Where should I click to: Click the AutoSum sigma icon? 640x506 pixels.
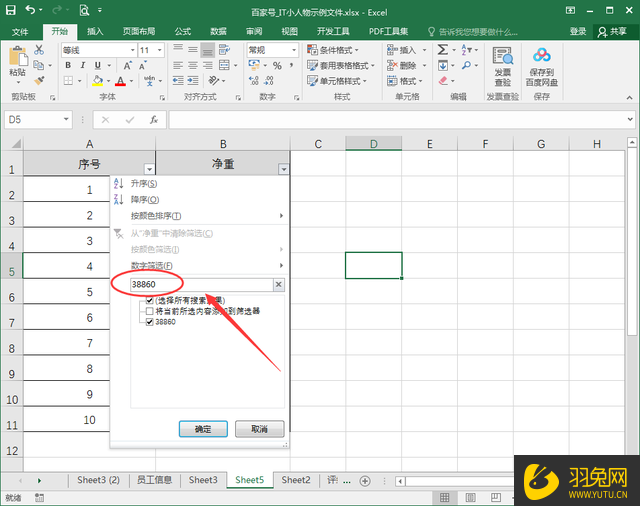point(443,50)
